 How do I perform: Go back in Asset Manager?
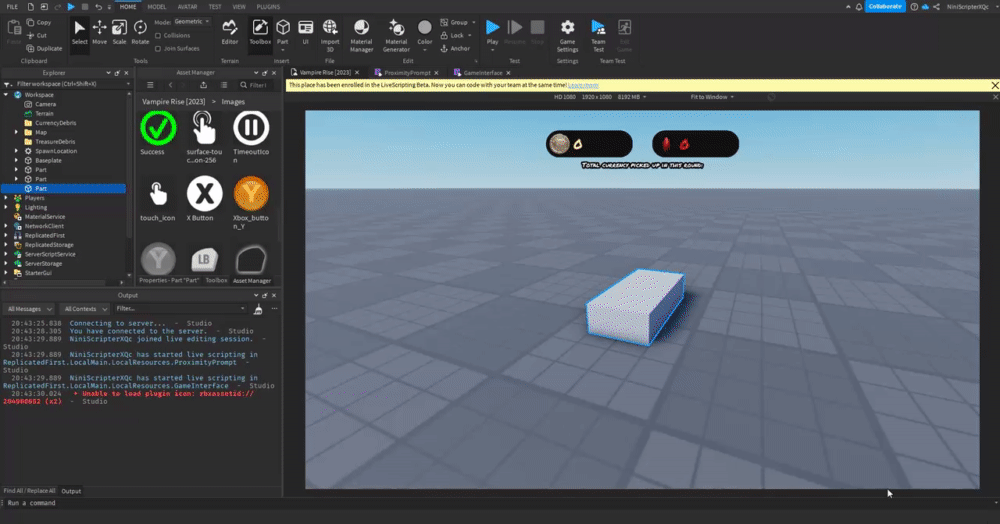[170, 85]
